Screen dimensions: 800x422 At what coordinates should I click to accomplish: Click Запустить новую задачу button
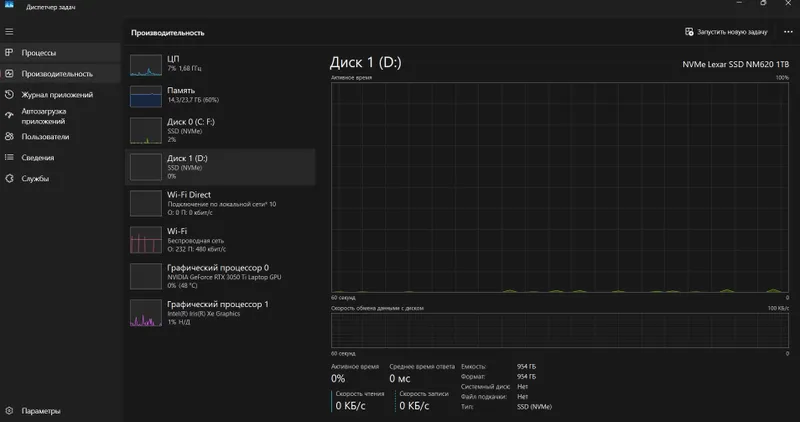pos(727,32)
